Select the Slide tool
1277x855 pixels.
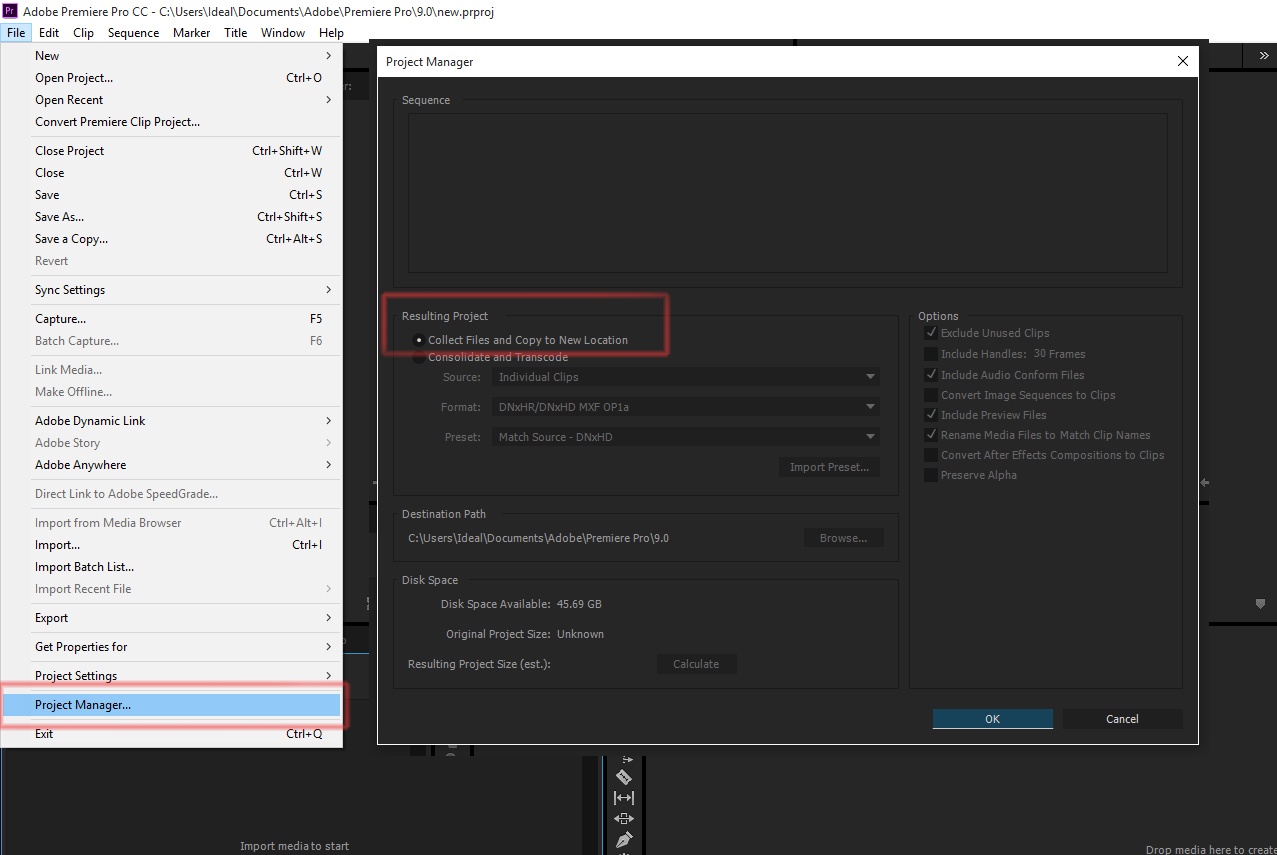coord(624,818)
